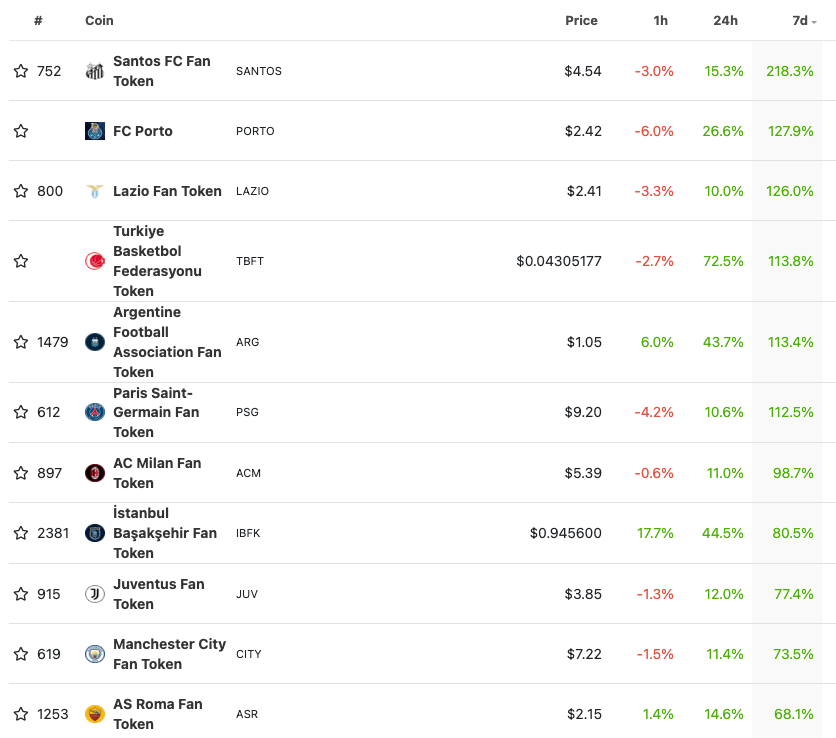Screen dimensions: 836x738
Task: Open the İstanbul Başakşehir Fan Token page
Action: pos(167,532)
